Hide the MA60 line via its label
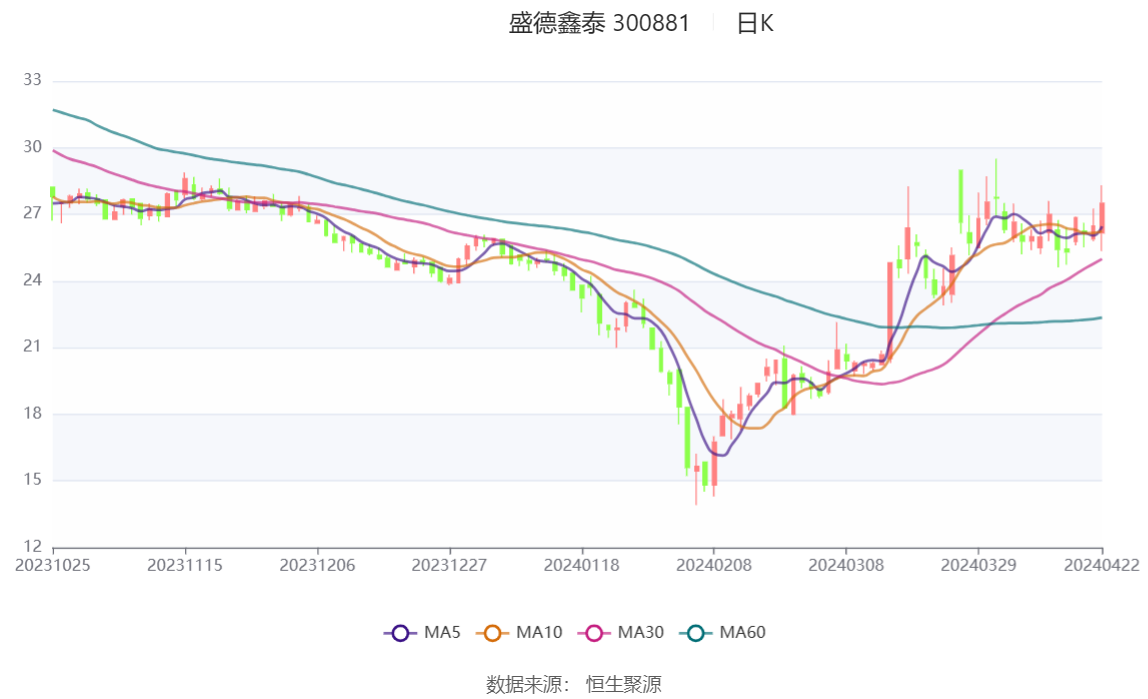This screenshot has height=699, width=1148. click(x=742, y=632)
